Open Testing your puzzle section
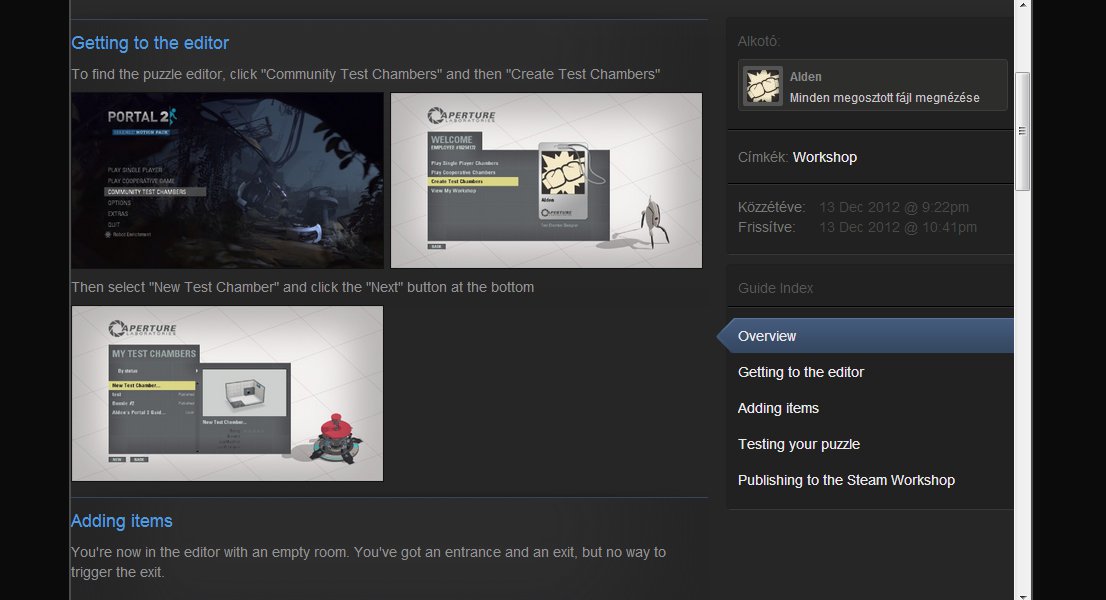Viewport: 1106px width, 600px height. [x=798, y=444]
